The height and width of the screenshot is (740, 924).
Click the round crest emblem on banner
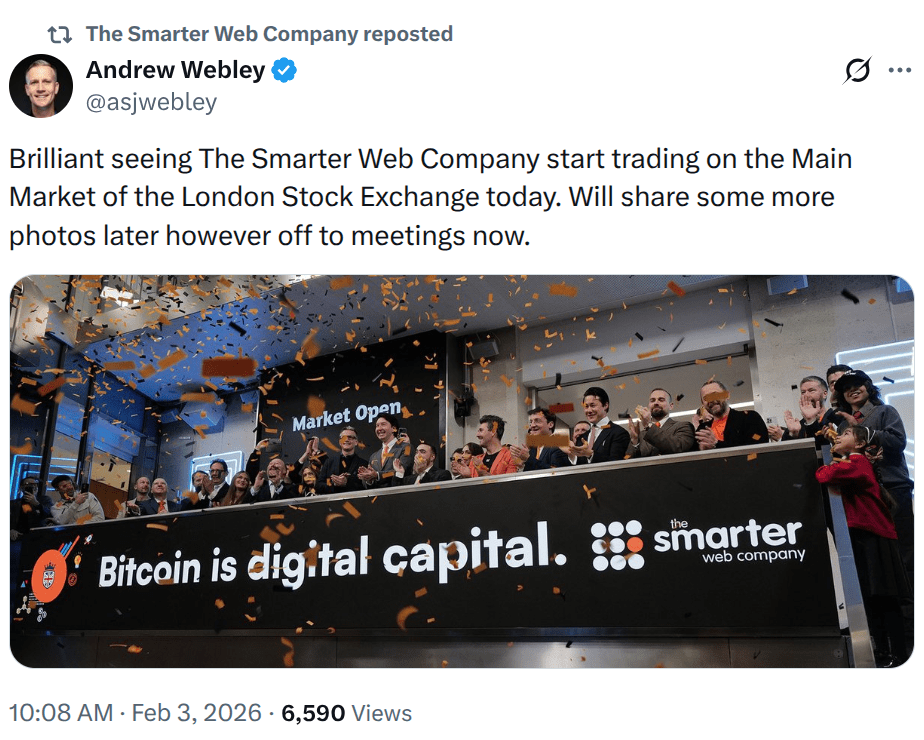click(x=45, y=578)
